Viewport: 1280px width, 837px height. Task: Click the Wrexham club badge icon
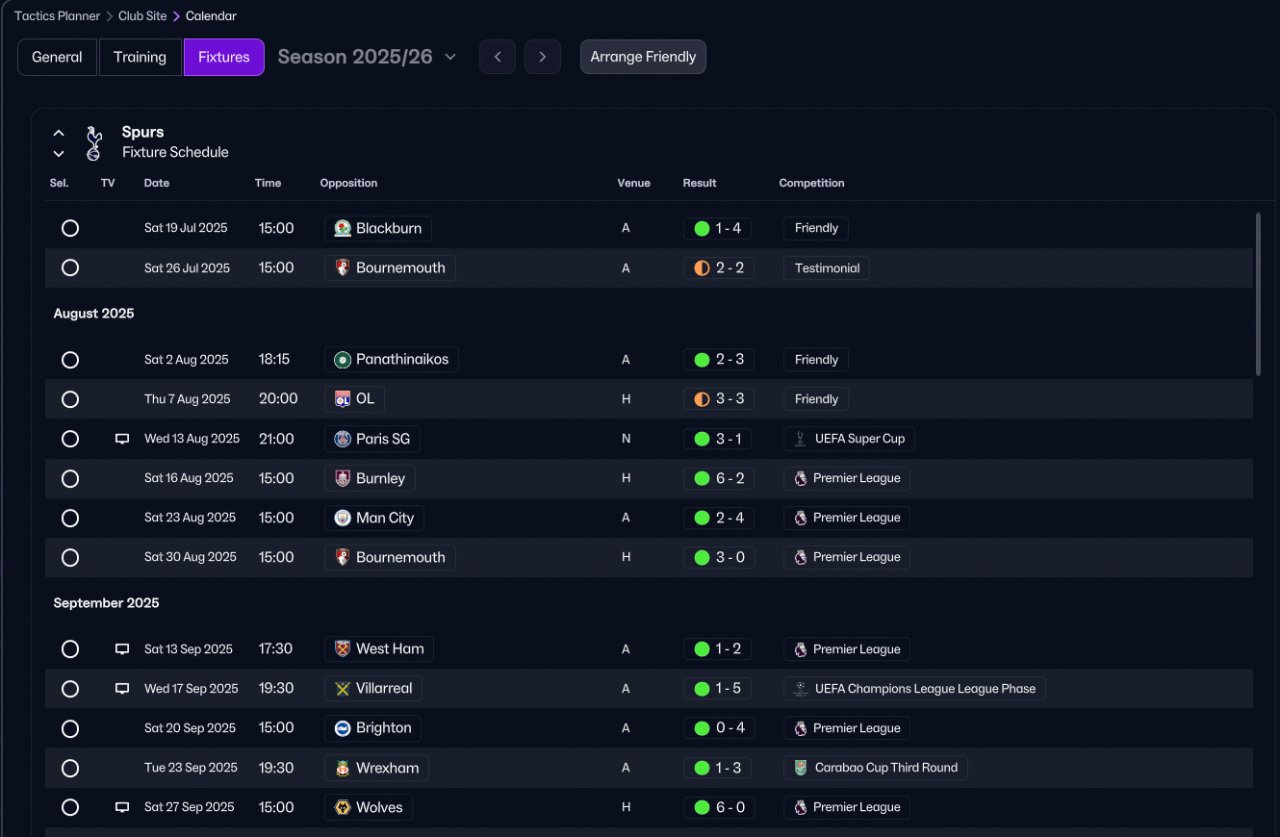342,768
